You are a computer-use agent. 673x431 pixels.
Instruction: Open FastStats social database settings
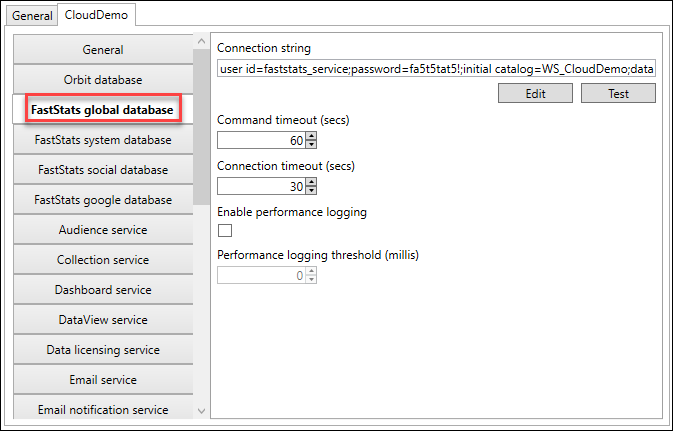pos(103,170)
